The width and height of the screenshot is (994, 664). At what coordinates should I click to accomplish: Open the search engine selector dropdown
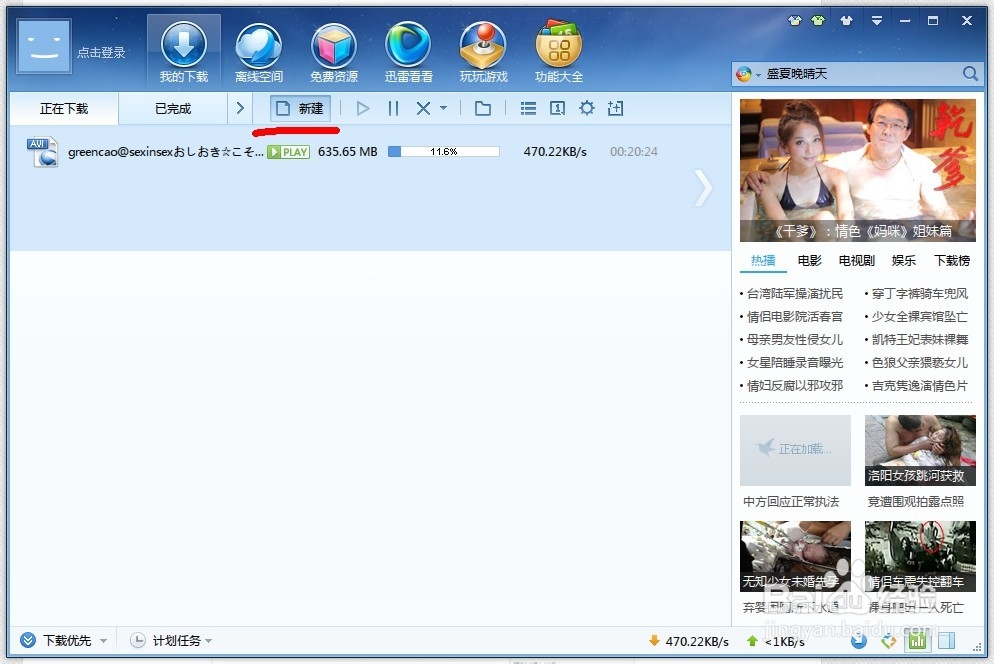[x=748, y=75]
